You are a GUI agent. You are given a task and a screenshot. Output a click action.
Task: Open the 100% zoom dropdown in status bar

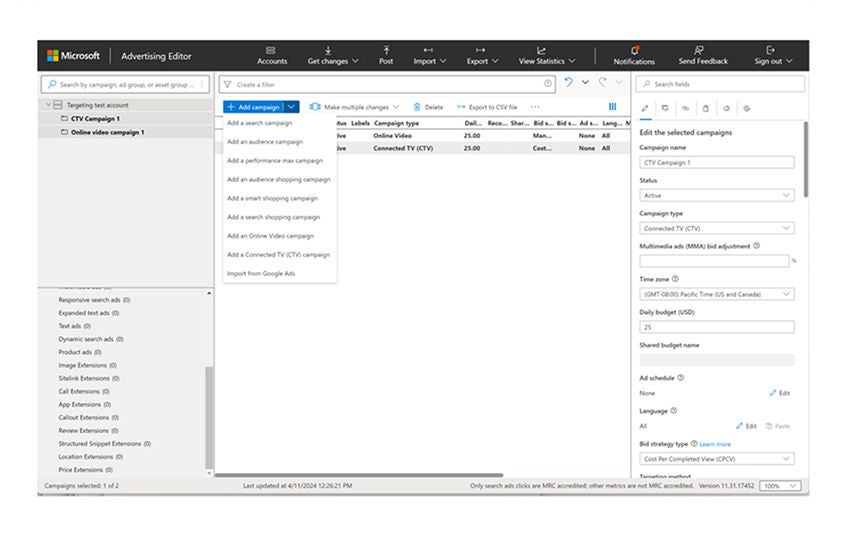click(x=779, y=486)
